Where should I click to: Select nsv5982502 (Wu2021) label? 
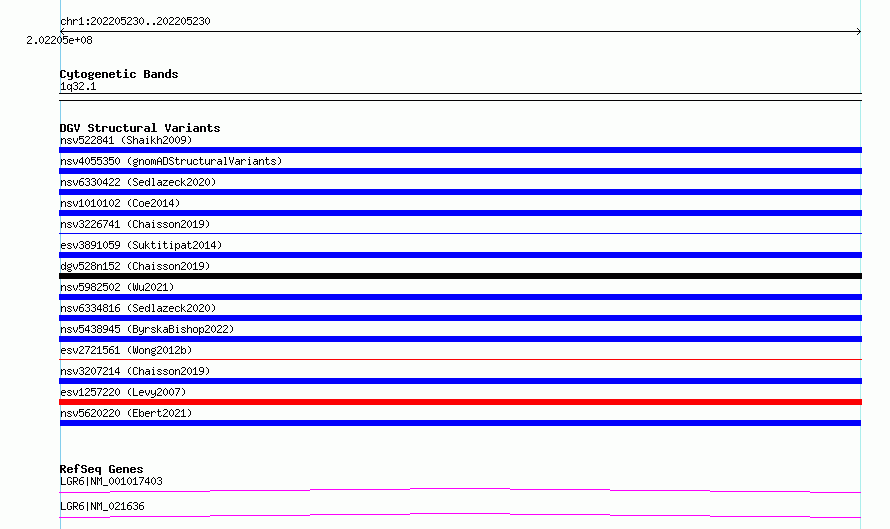pos(117,287)
